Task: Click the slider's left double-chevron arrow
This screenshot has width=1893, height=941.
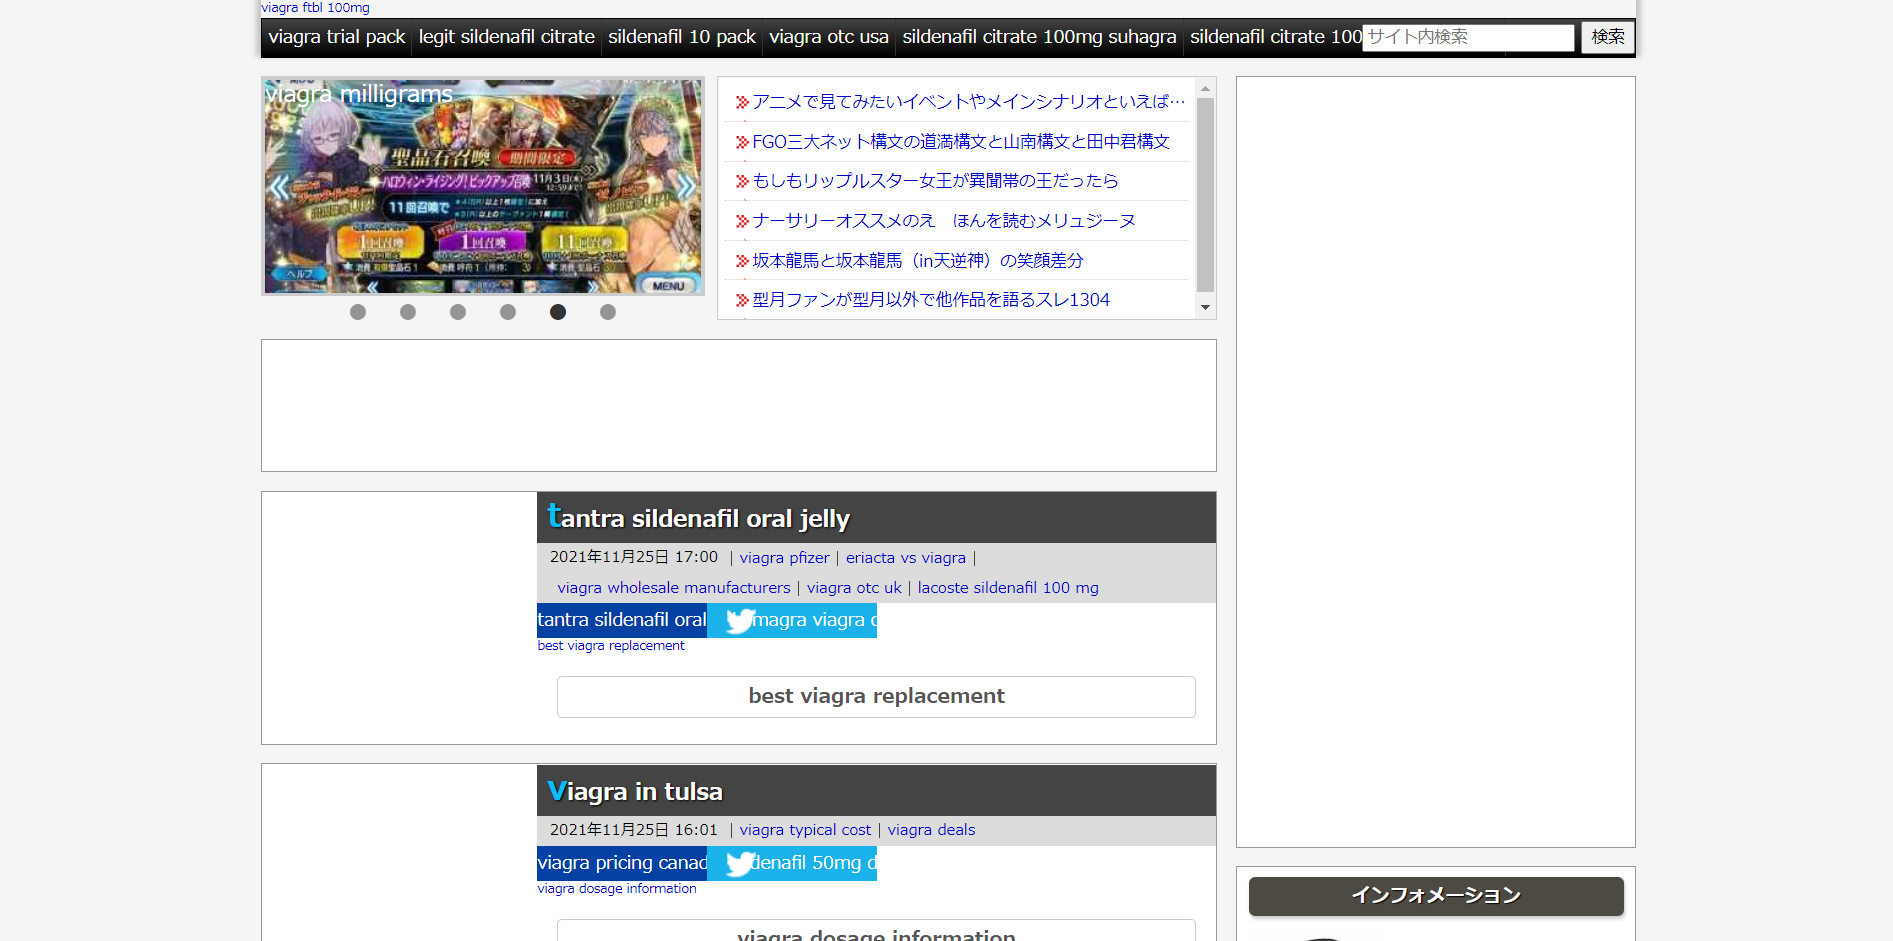Action: [279, 187]
